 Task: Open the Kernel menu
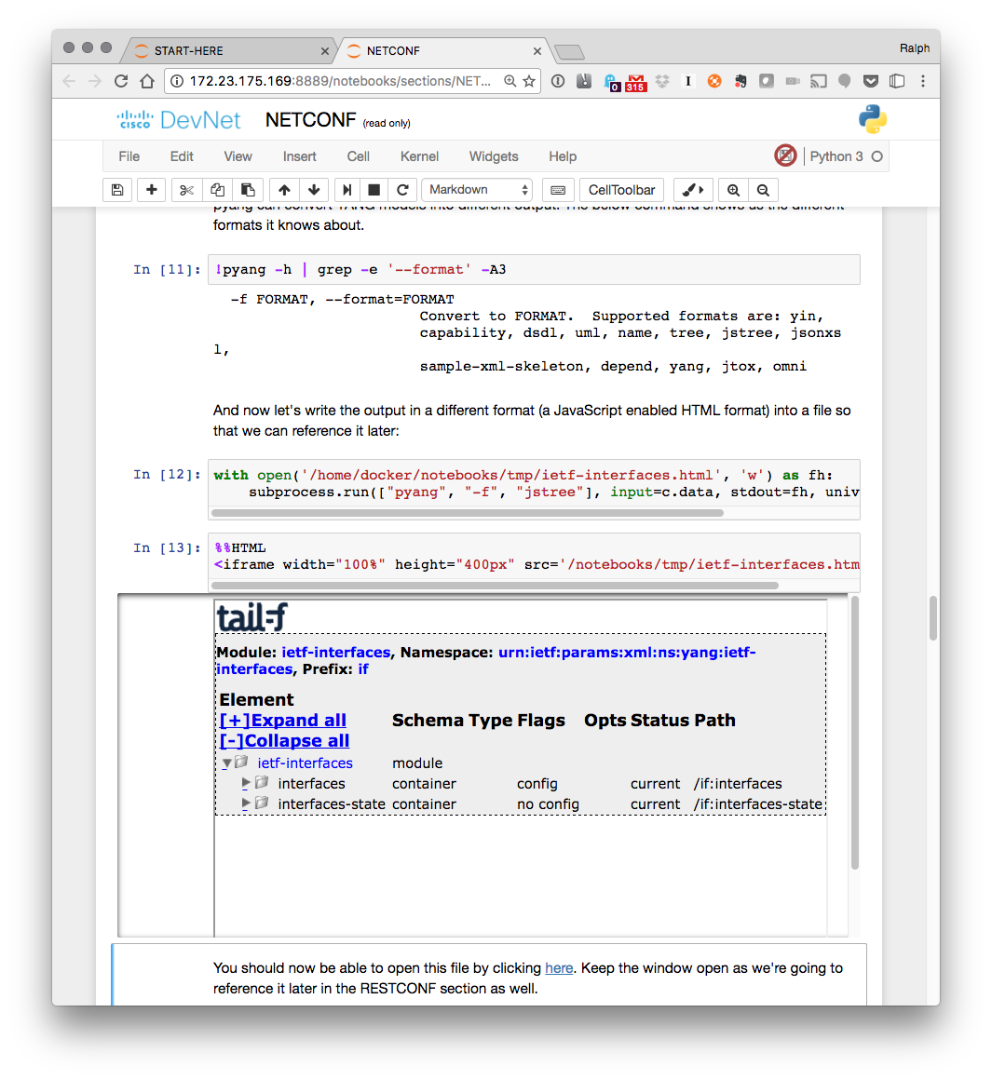420,156
